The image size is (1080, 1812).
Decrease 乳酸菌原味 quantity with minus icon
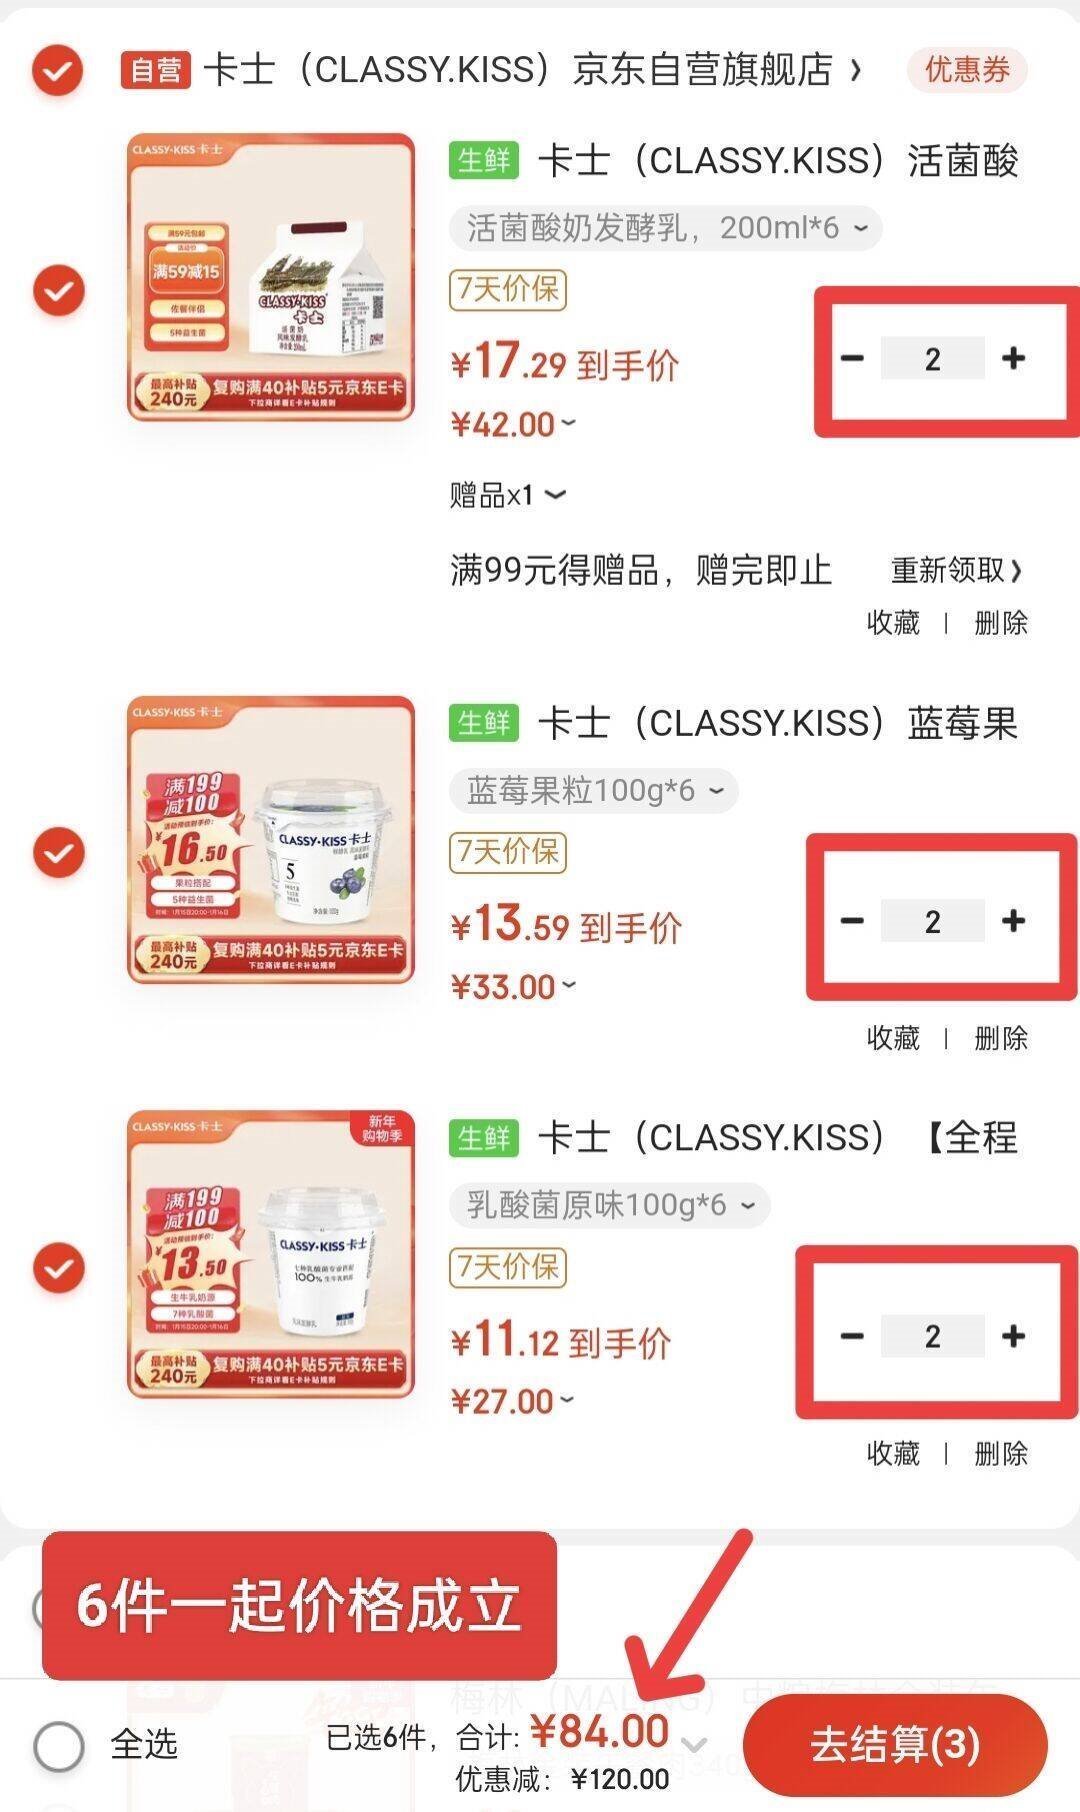(x=852, y=1335)
